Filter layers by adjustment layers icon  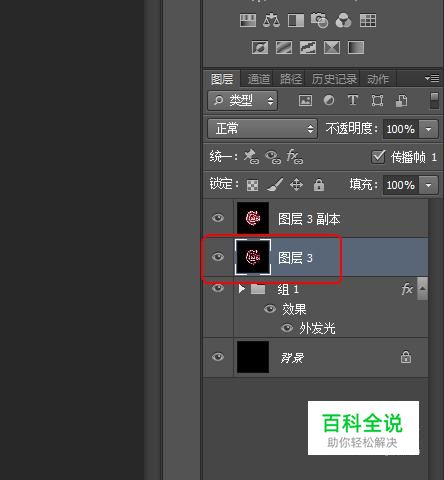tap(329, 100)
